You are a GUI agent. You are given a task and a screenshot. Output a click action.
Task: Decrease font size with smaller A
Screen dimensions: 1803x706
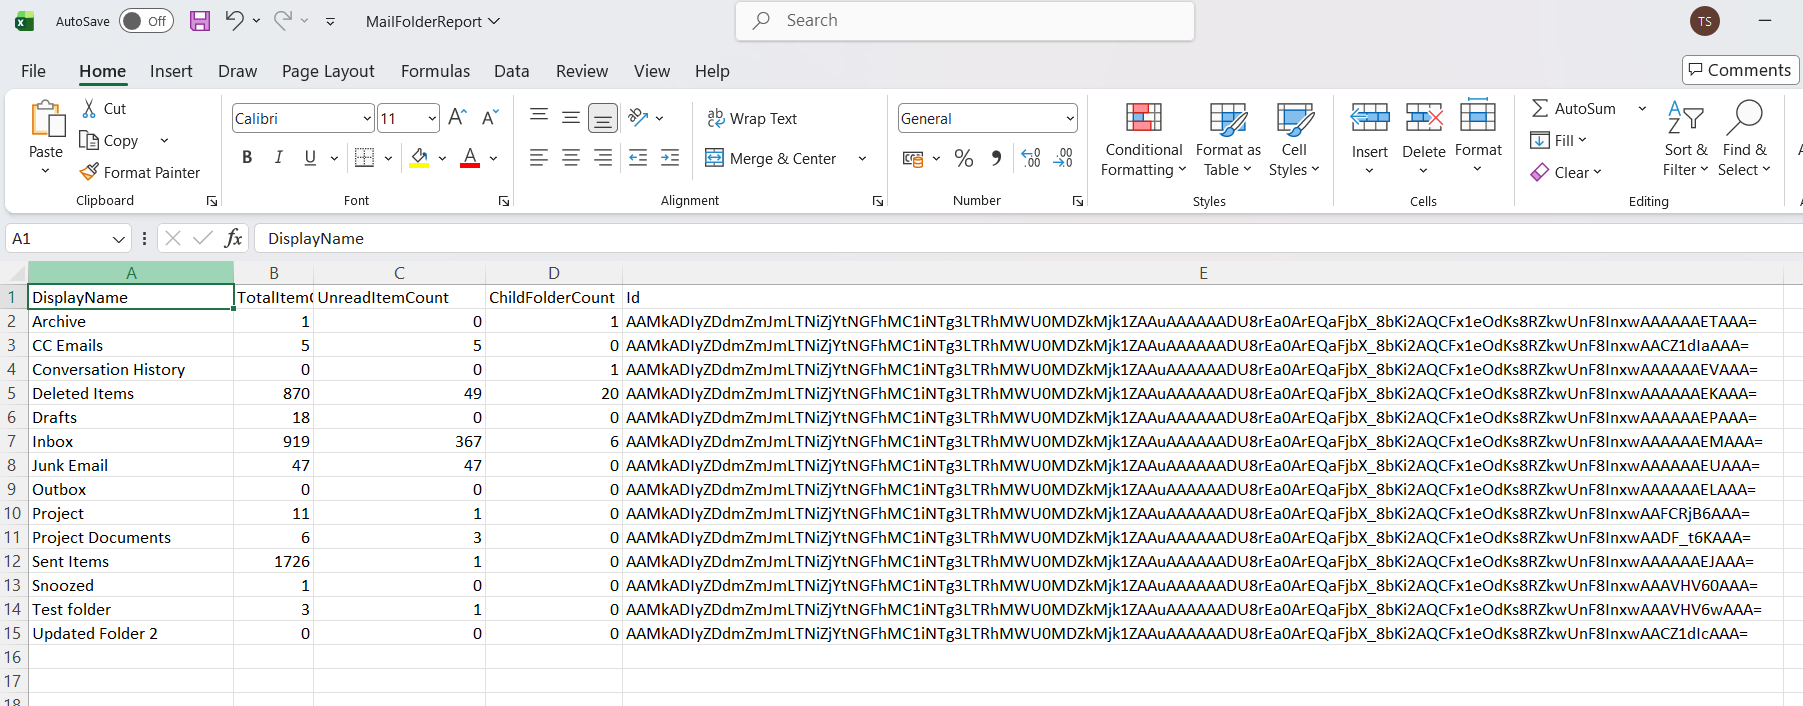tap(490, 118)
